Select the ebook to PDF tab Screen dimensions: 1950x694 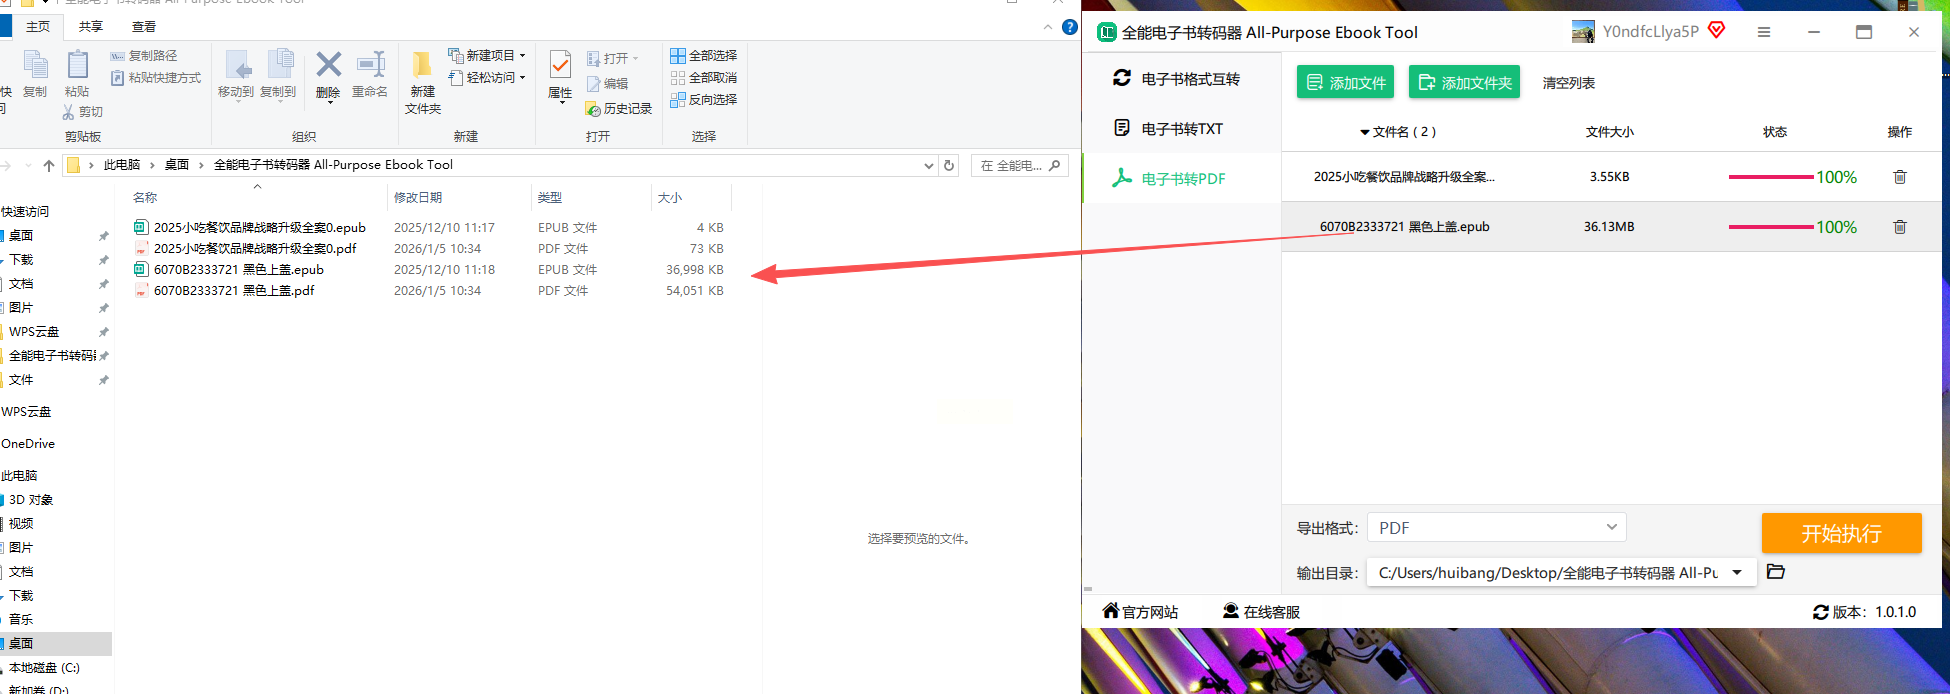[x=1182, y=179]
